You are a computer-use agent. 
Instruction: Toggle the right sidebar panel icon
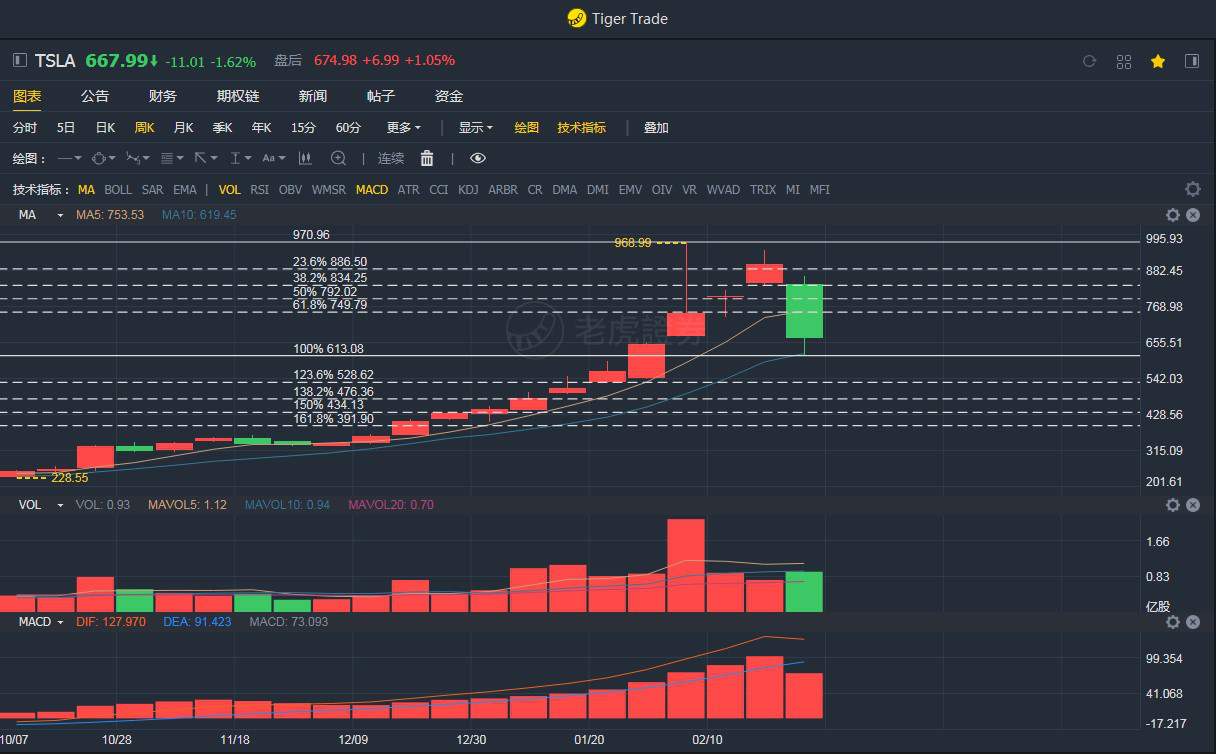[1192, 61]
